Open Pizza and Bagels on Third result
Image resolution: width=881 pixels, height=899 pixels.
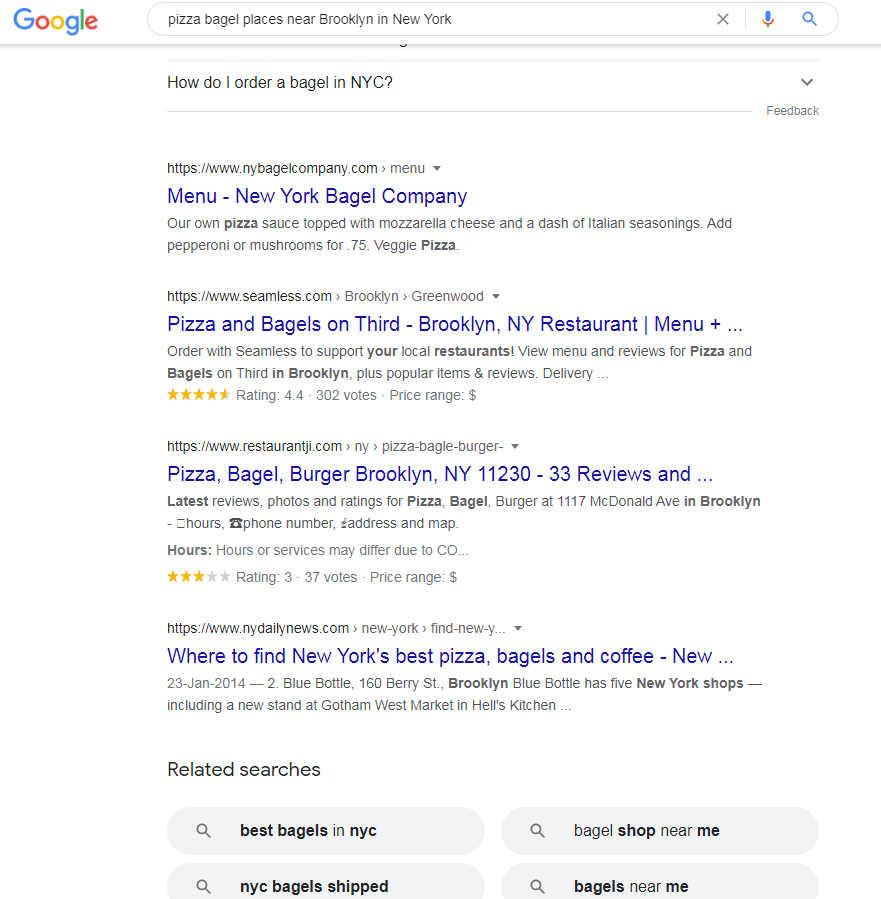pyautogui.click(x=455, y=324)
